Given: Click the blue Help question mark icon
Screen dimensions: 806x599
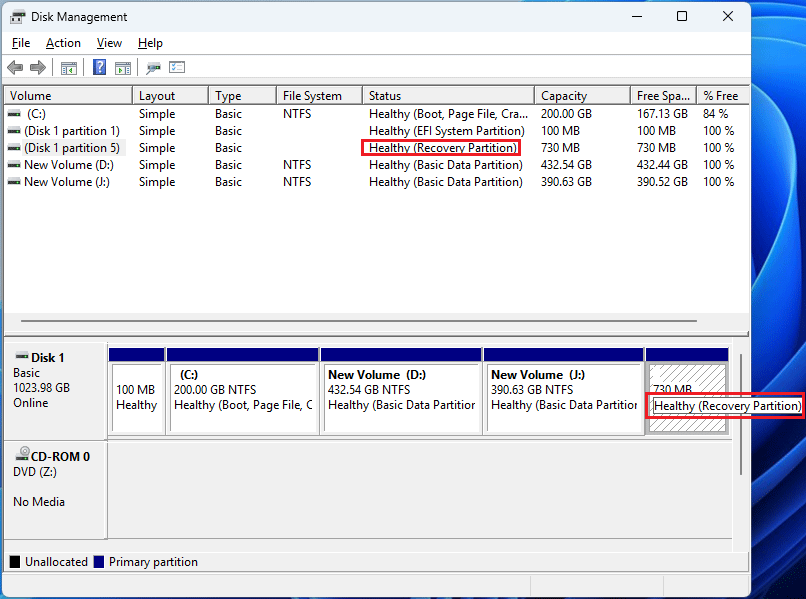Looking at the screenshot, I should (x=99, y=67).
